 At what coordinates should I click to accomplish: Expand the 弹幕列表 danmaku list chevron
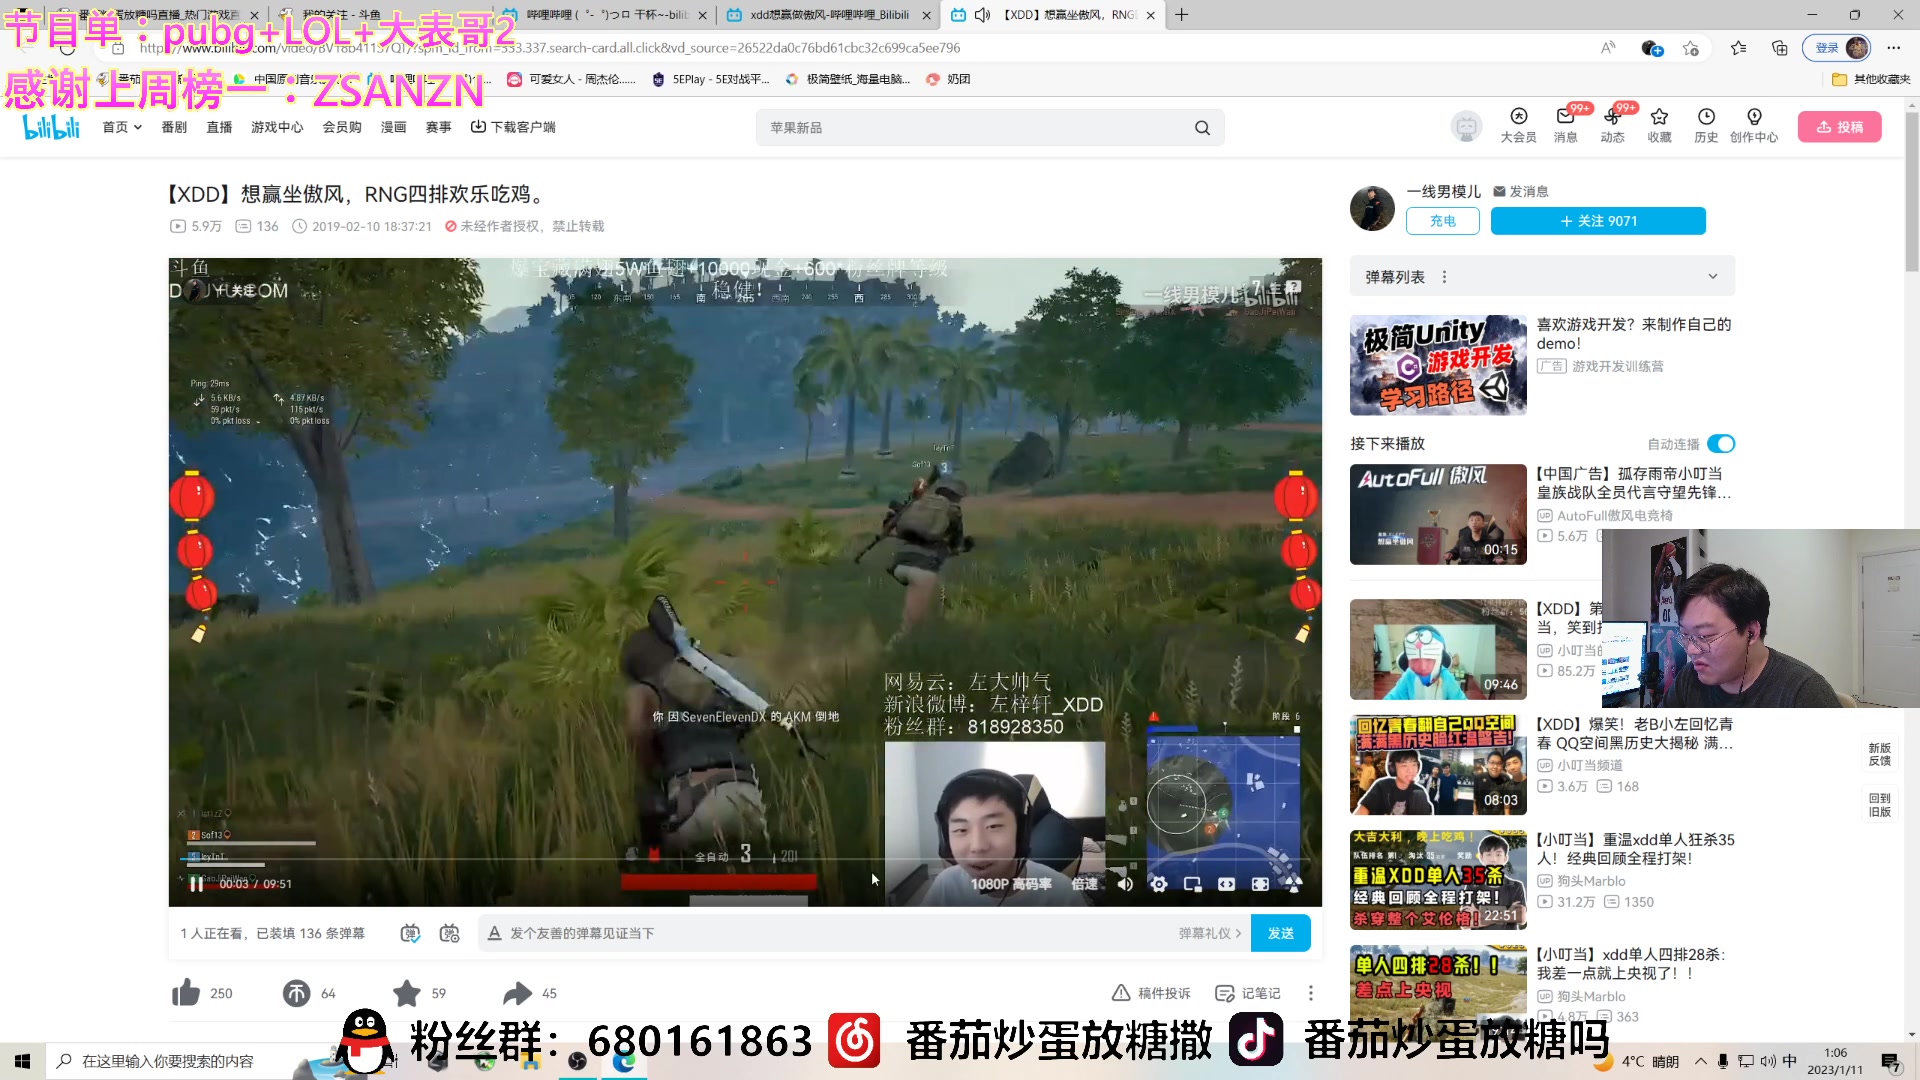point(1713,277)
